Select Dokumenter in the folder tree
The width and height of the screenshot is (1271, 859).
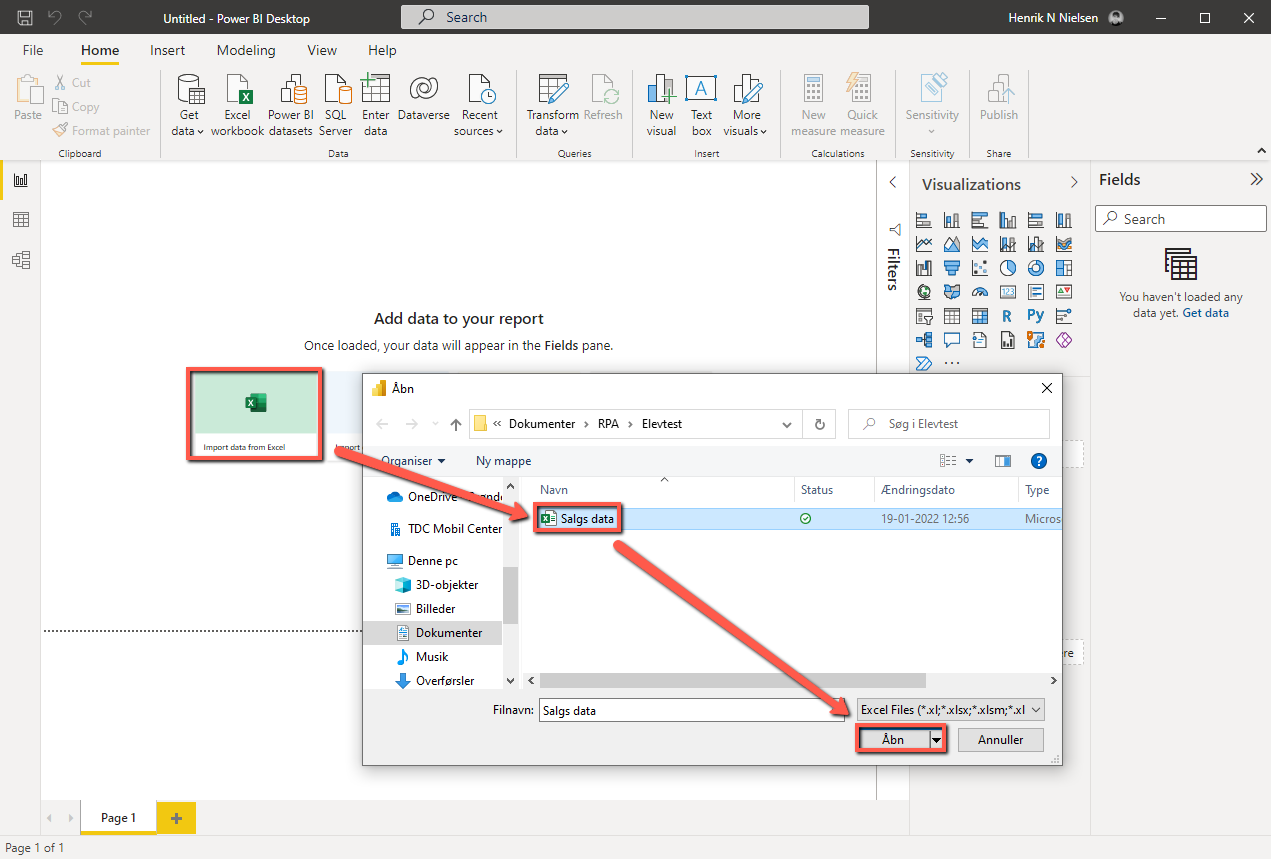pos(449,633)
